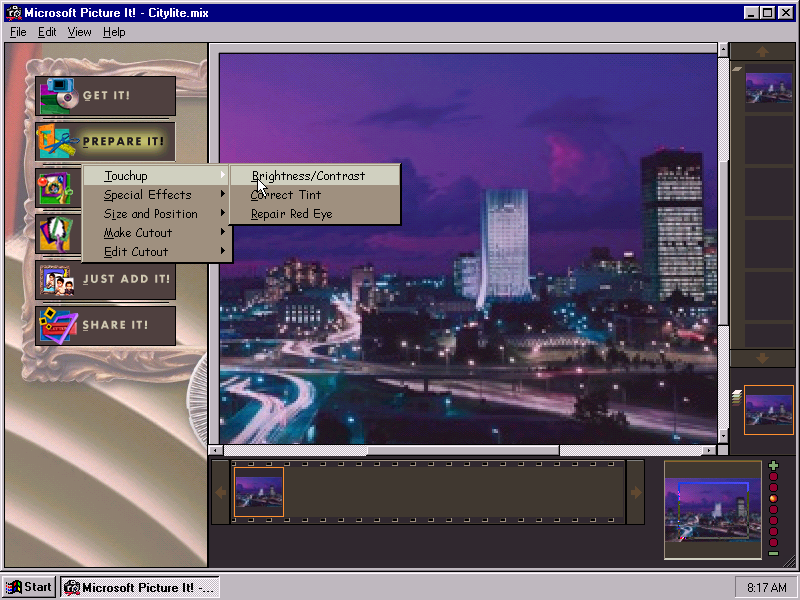Open the Just Add It! section
This screenshot has width=800, height=600.
click(105, 281)
